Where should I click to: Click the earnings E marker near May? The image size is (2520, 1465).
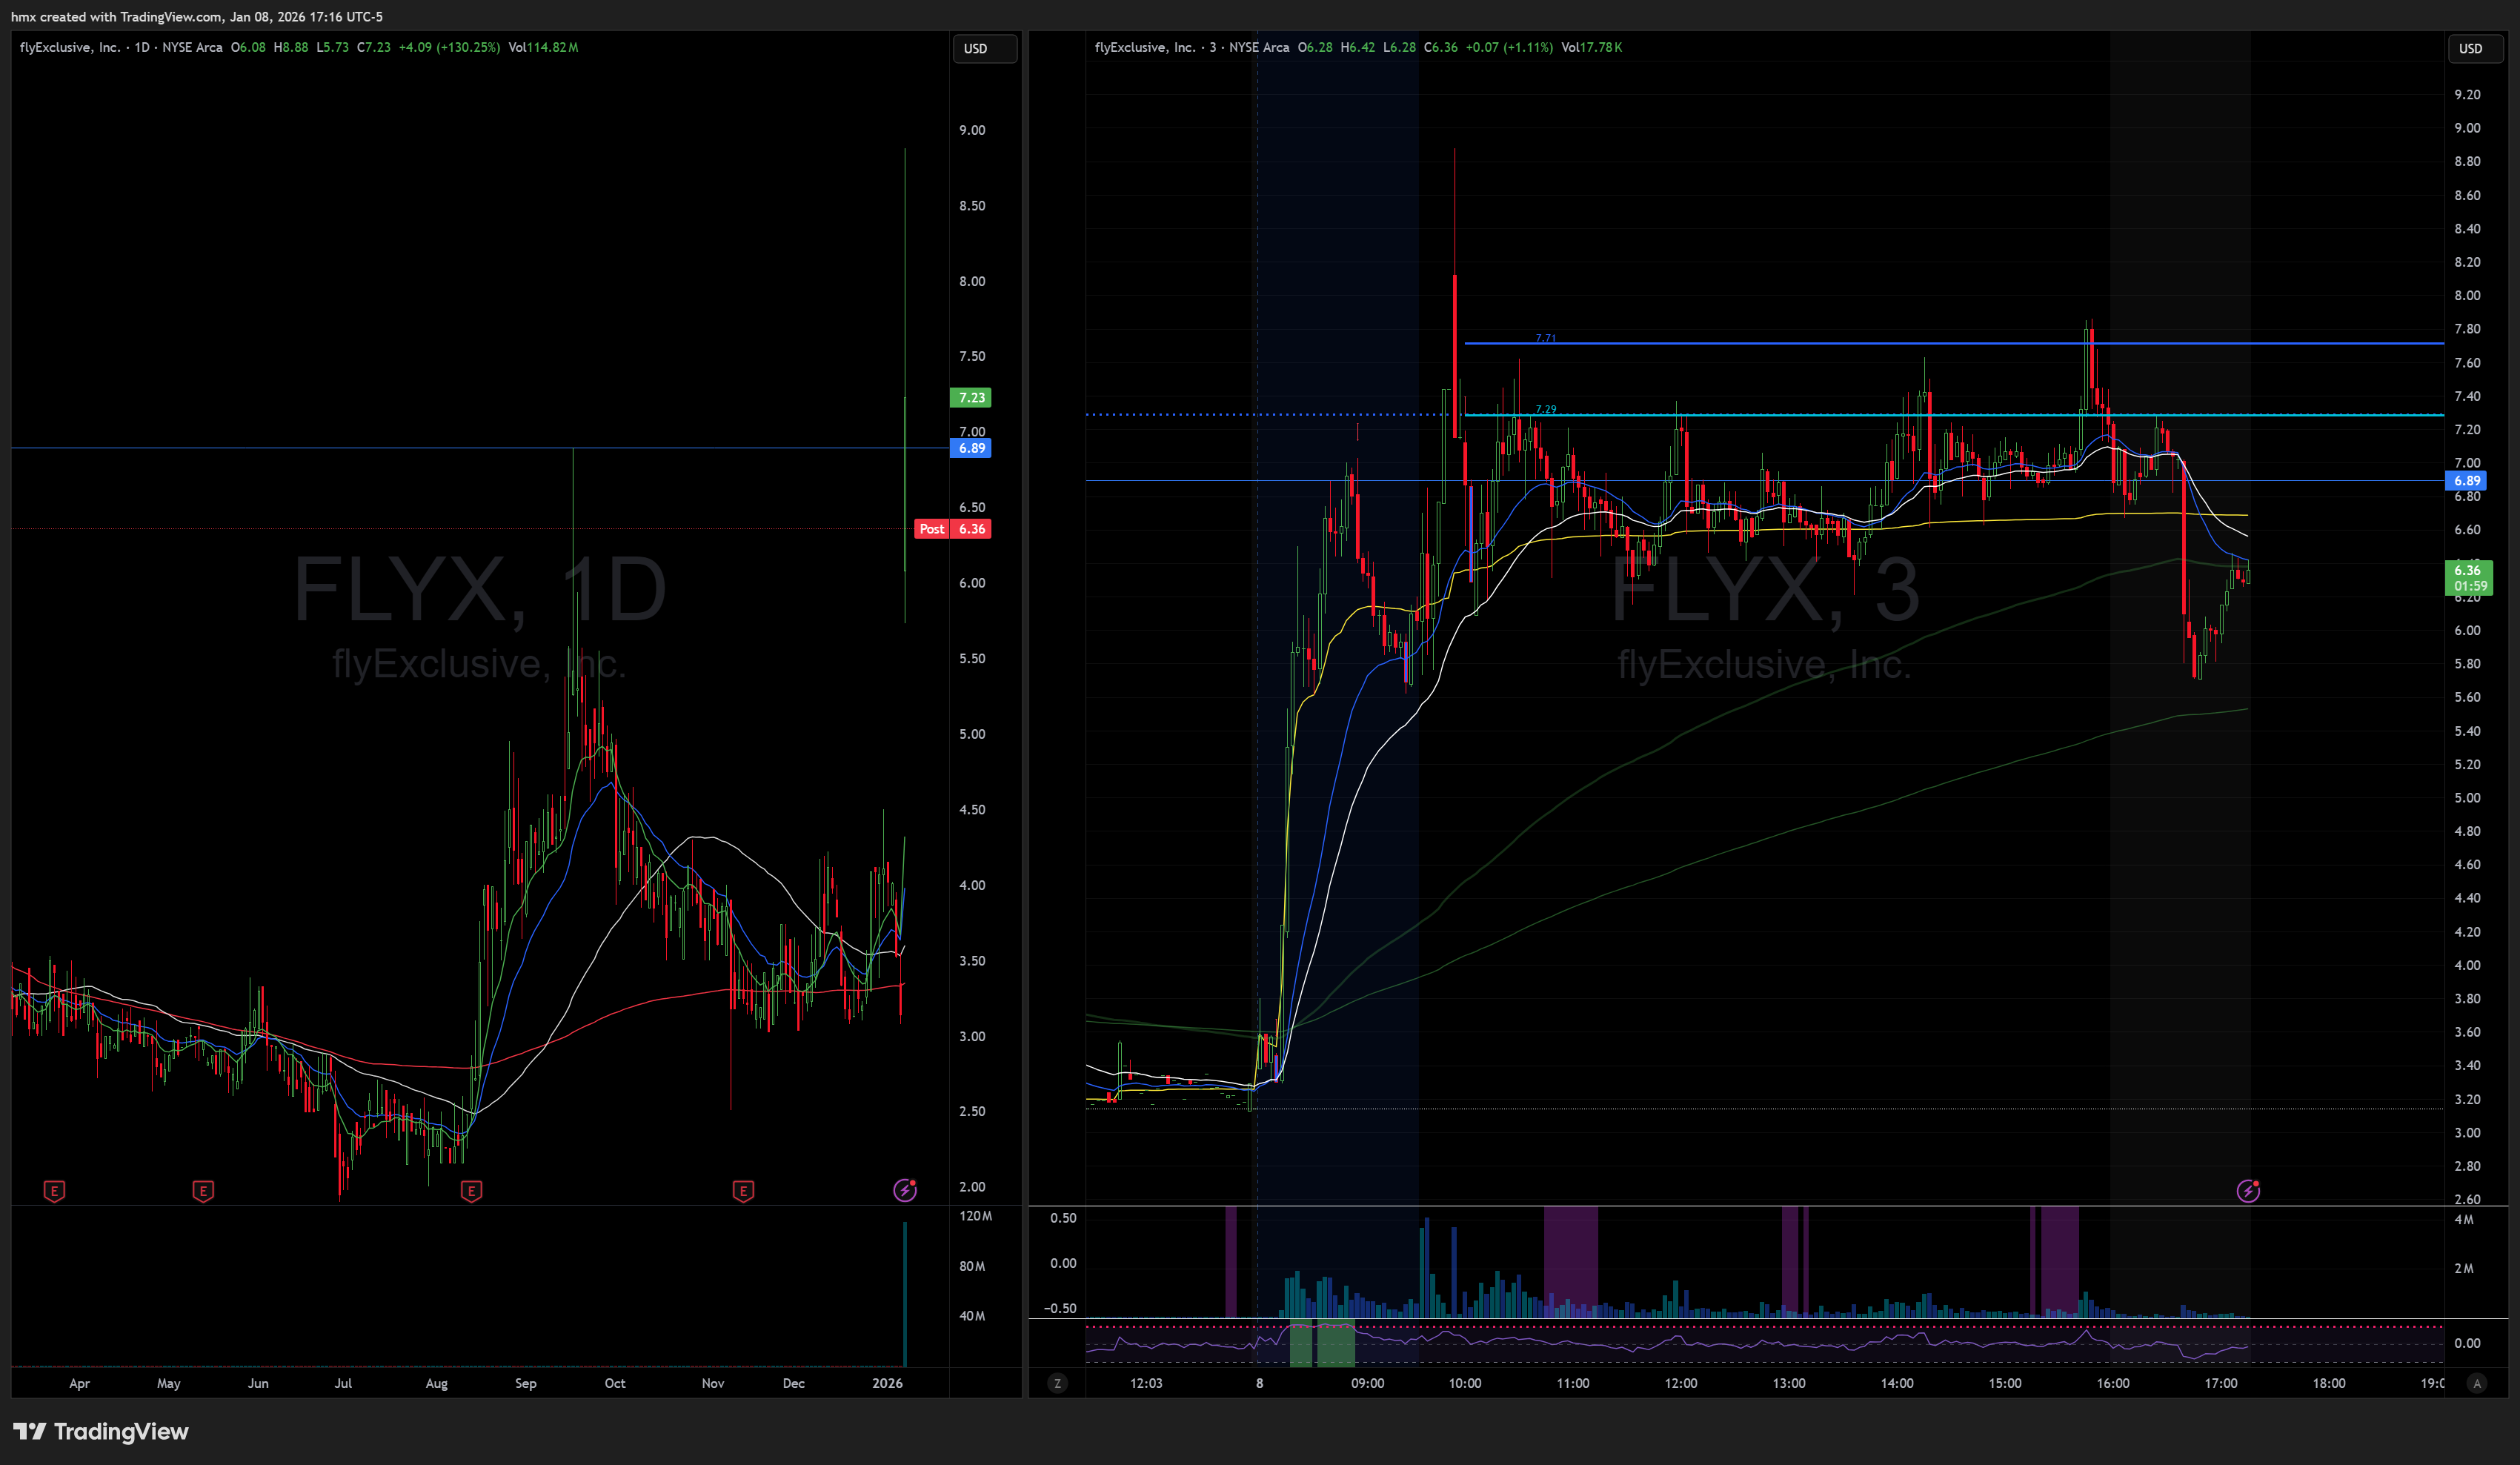(203, 1191)
